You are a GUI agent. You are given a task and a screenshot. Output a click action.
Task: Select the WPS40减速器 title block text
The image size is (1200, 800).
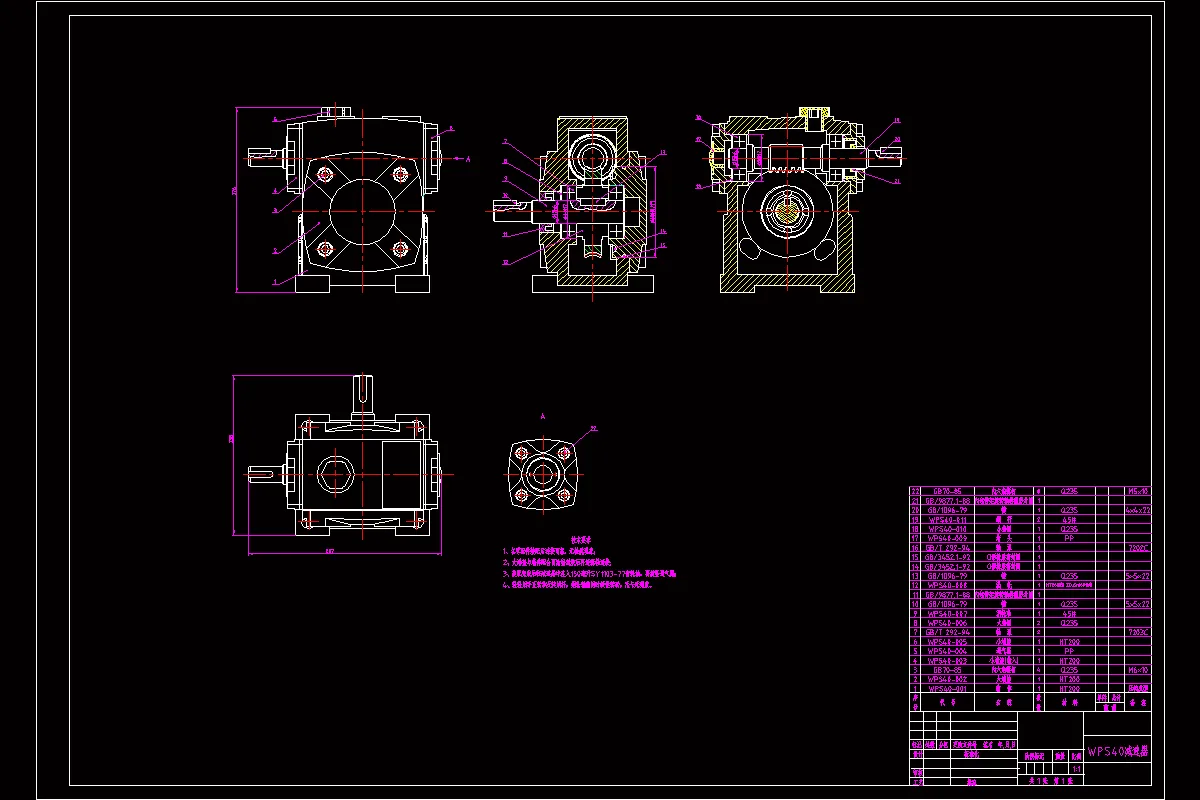pos(1120,751)
